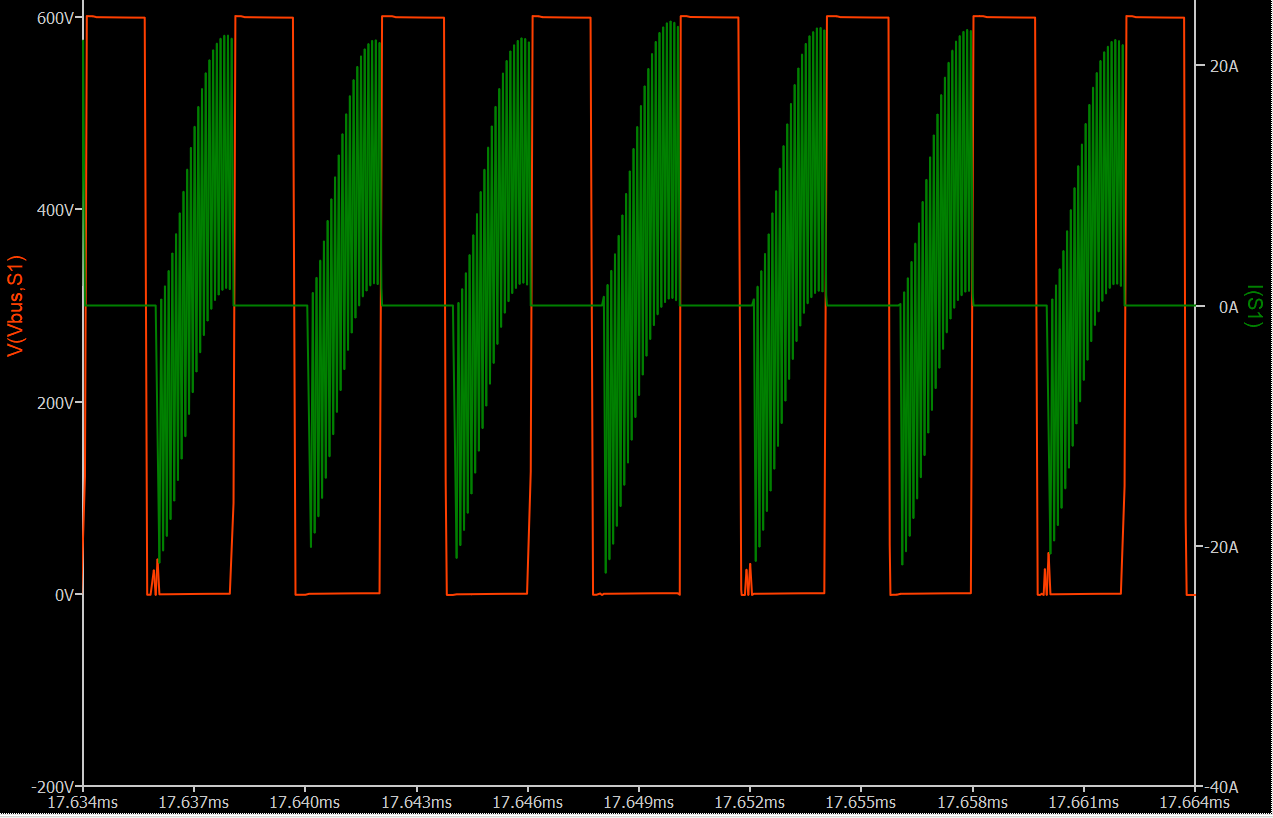1273x818 pixels.
Task: Select the 17.649ms time axis tick
Action: pos(639,803)
